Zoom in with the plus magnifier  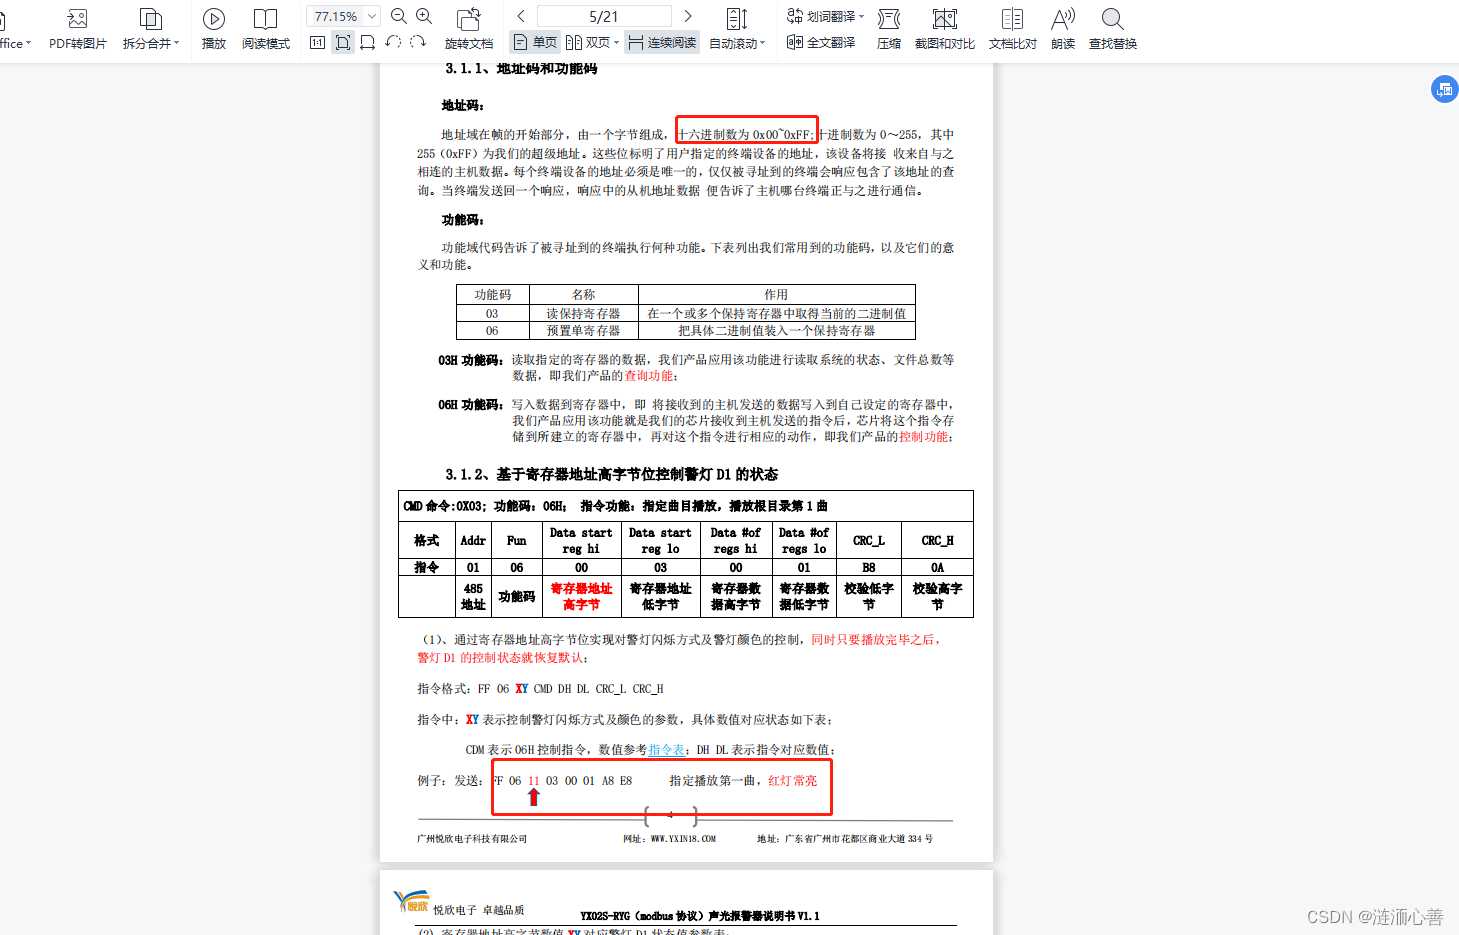tap(424, 16)
